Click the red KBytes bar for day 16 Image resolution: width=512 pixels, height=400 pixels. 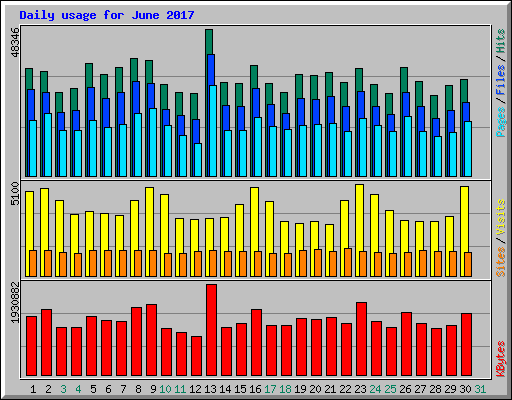pyautogui.click(x=256, y=342)
